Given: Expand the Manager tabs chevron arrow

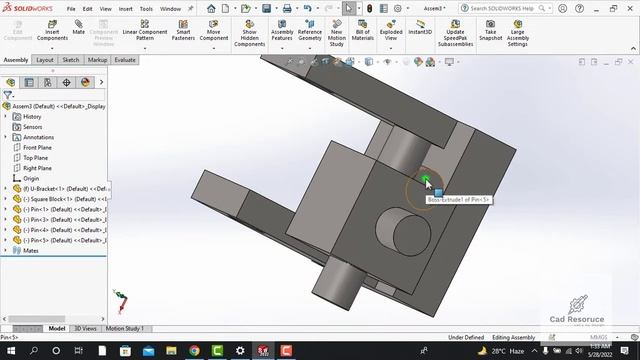Looking at the screenshot, I should pos(101,82).
